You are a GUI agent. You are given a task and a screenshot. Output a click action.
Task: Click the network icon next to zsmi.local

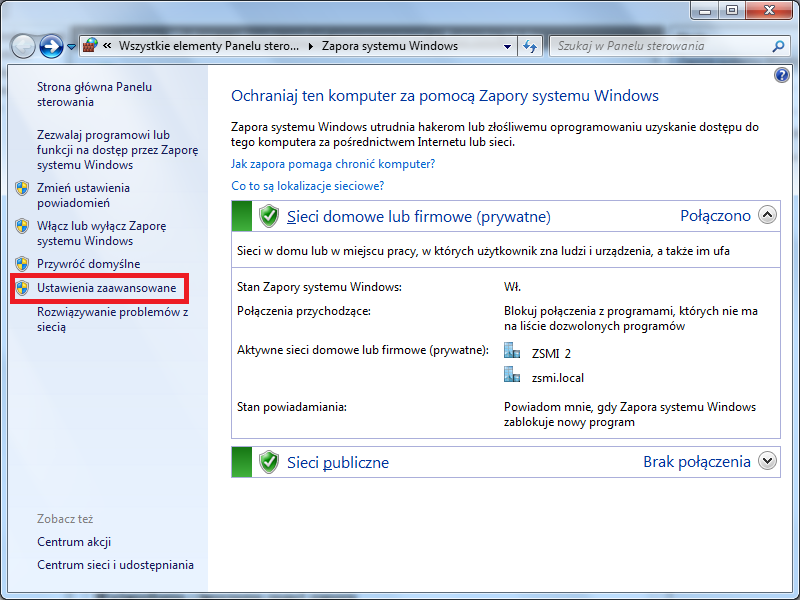512,375
